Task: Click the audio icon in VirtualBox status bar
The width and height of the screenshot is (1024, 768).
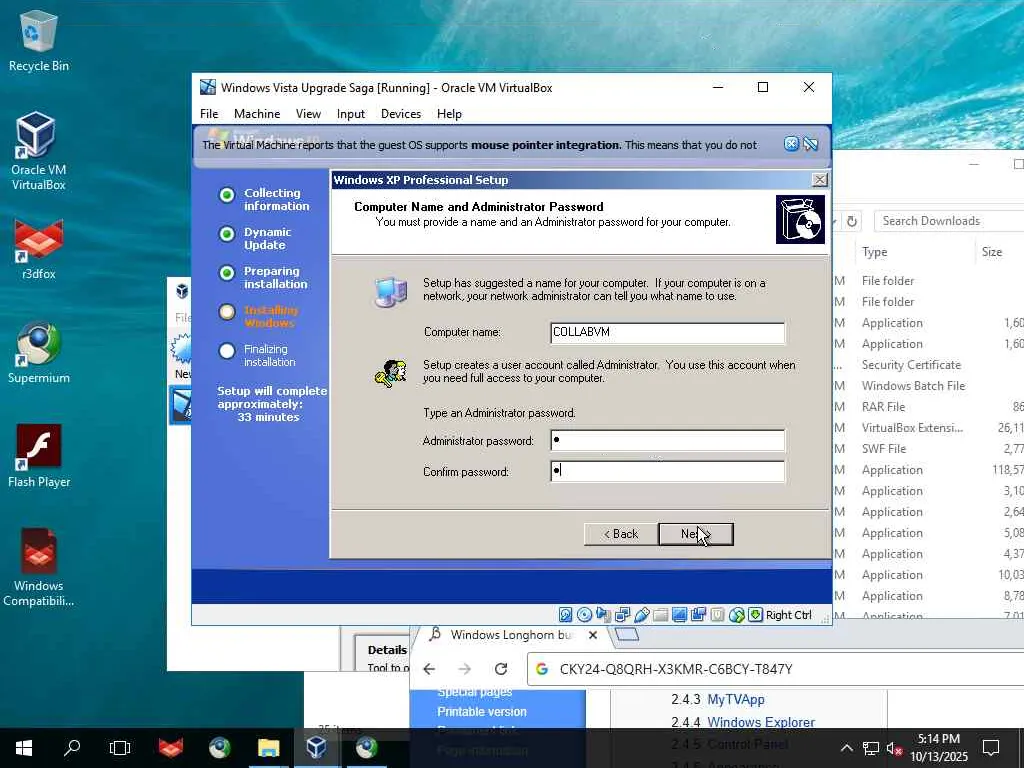Action: click(x=603, y=615)
